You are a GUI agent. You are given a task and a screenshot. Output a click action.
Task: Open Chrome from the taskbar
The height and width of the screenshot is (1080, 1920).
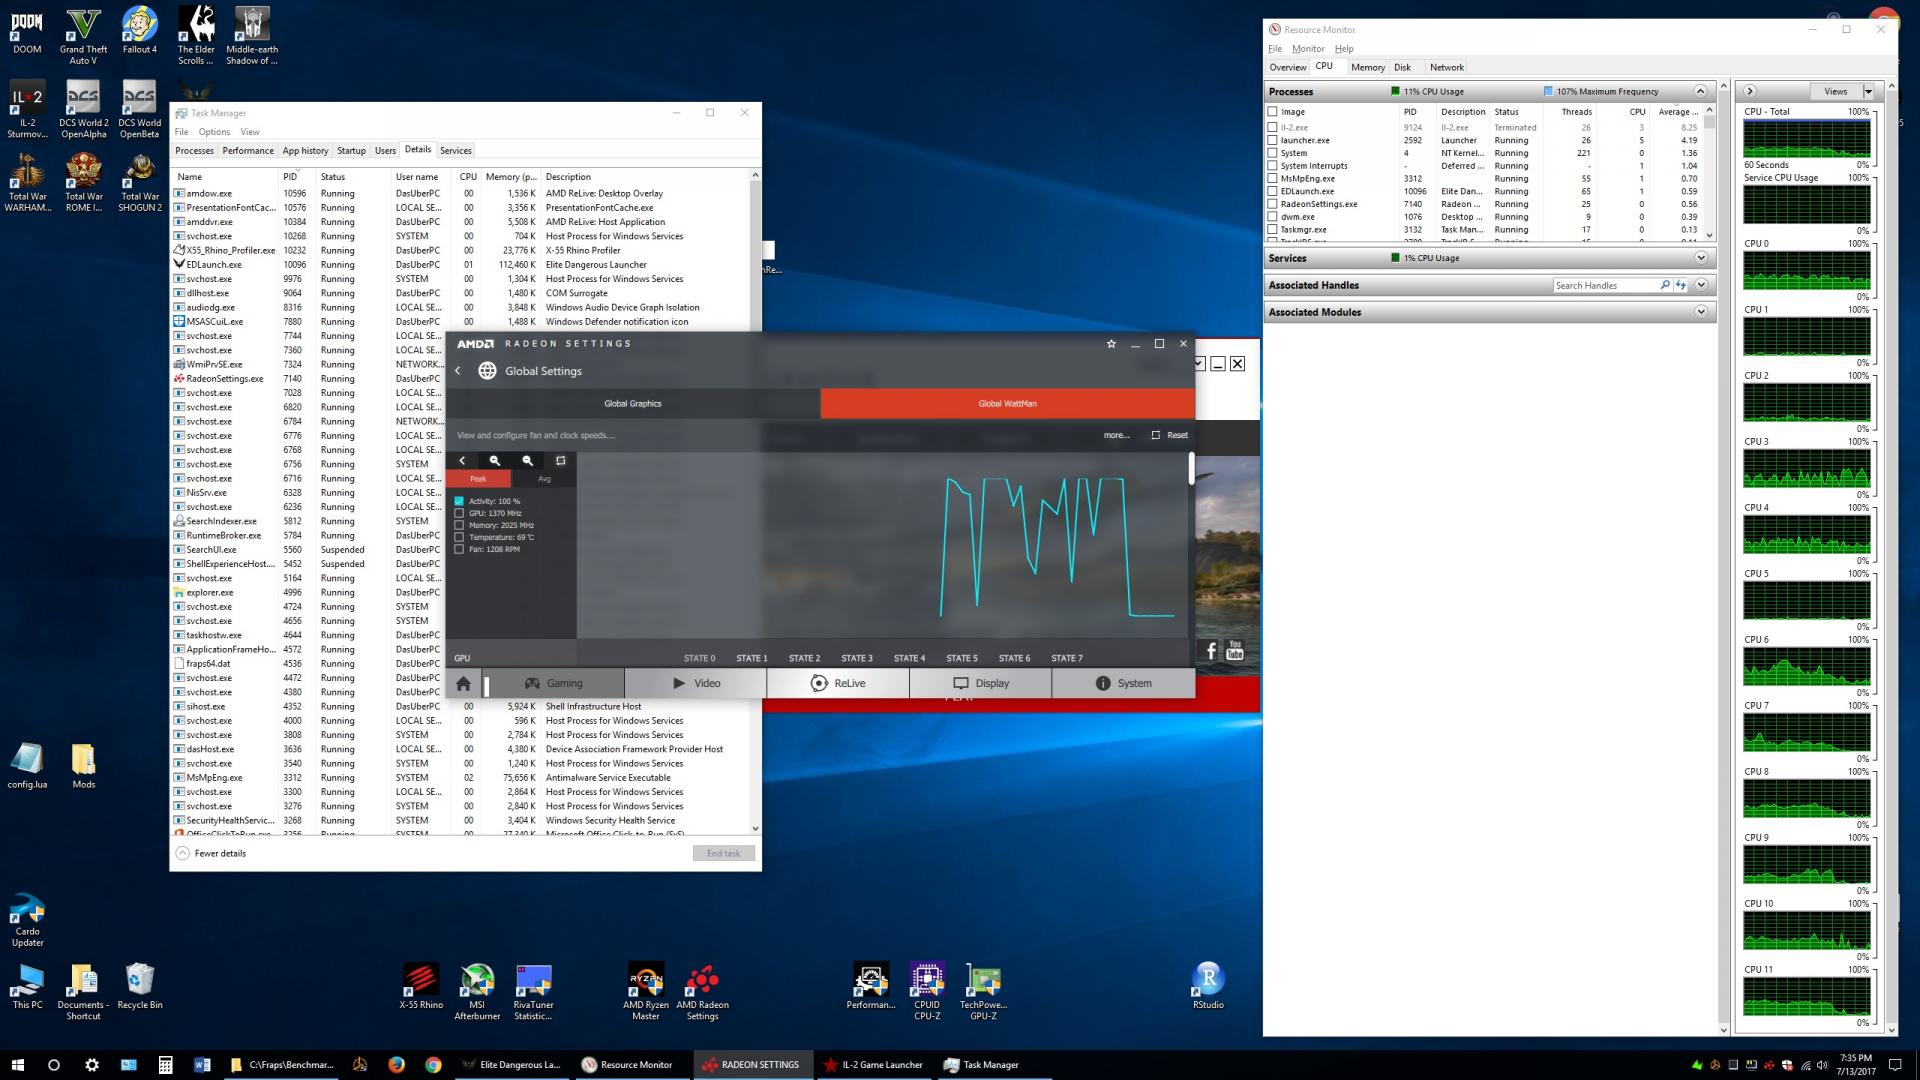tap(433, 1065)
